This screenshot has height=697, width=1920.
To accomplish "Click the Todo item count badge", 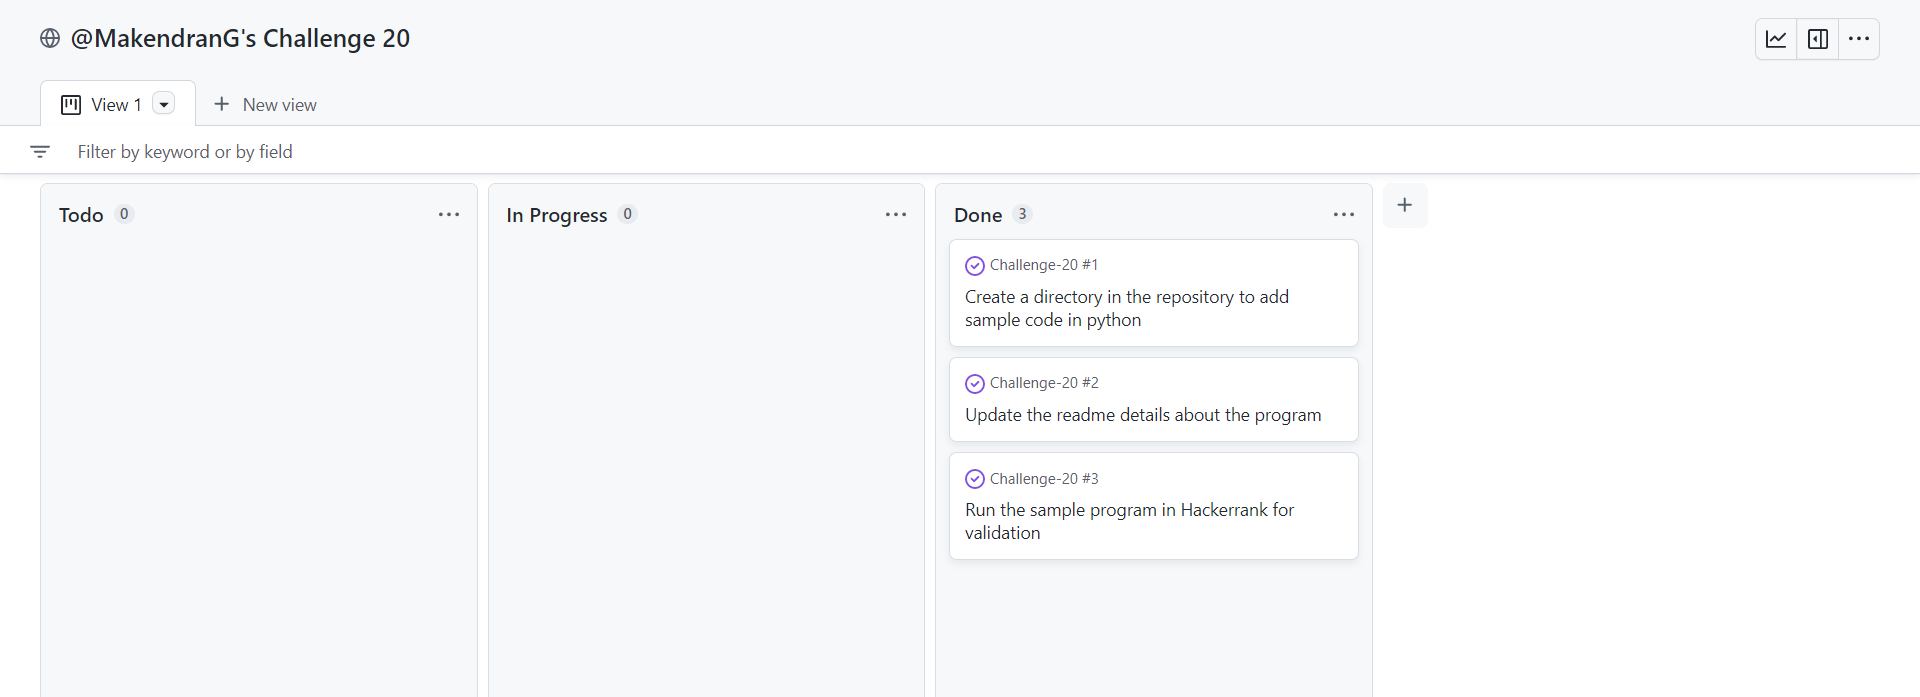I will click(124, 214).
